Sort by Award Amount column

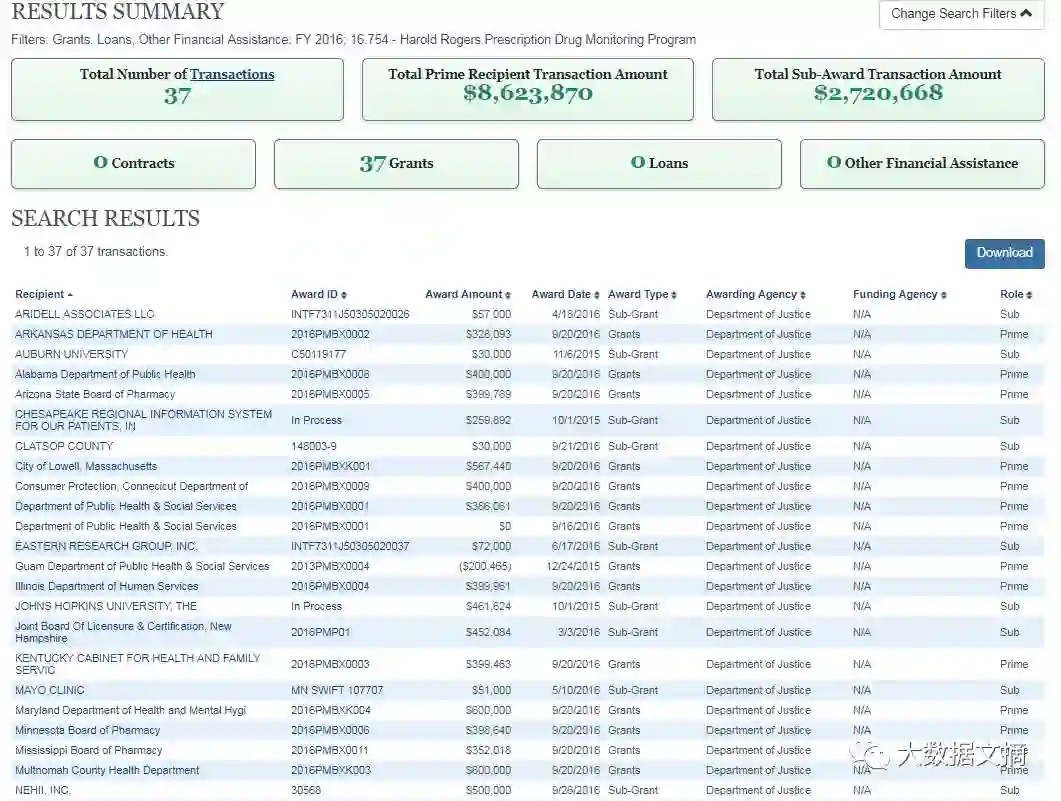[467, 295]
